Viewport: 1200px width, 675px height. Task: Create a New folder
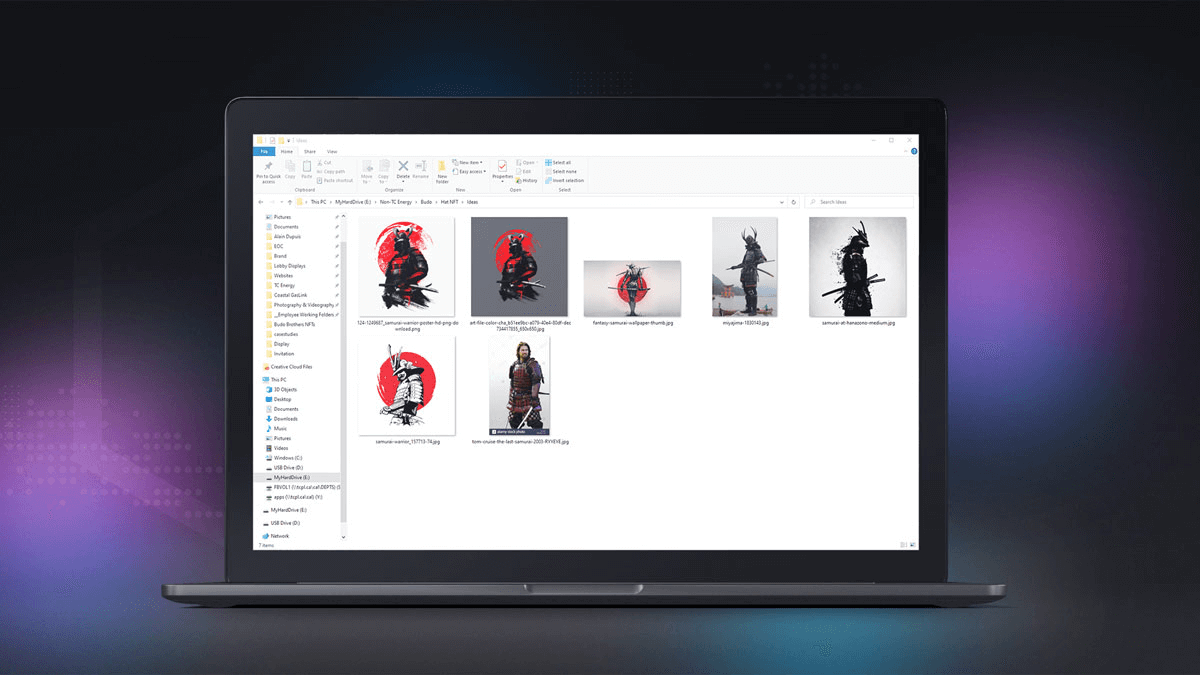[x=441, y=172]
